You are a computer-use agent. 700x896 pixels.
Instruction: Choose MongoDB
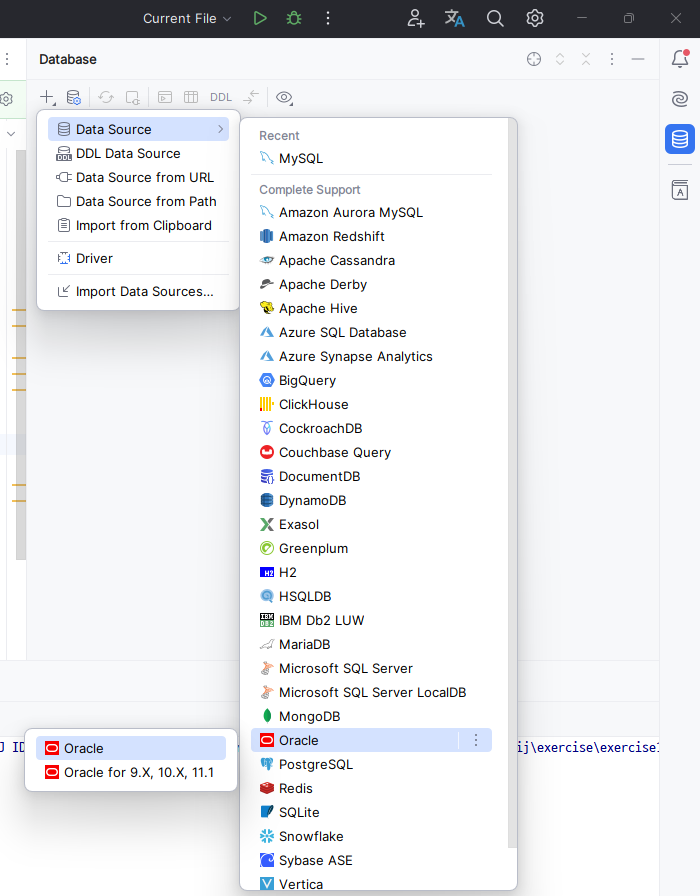[x=371, y=717]
